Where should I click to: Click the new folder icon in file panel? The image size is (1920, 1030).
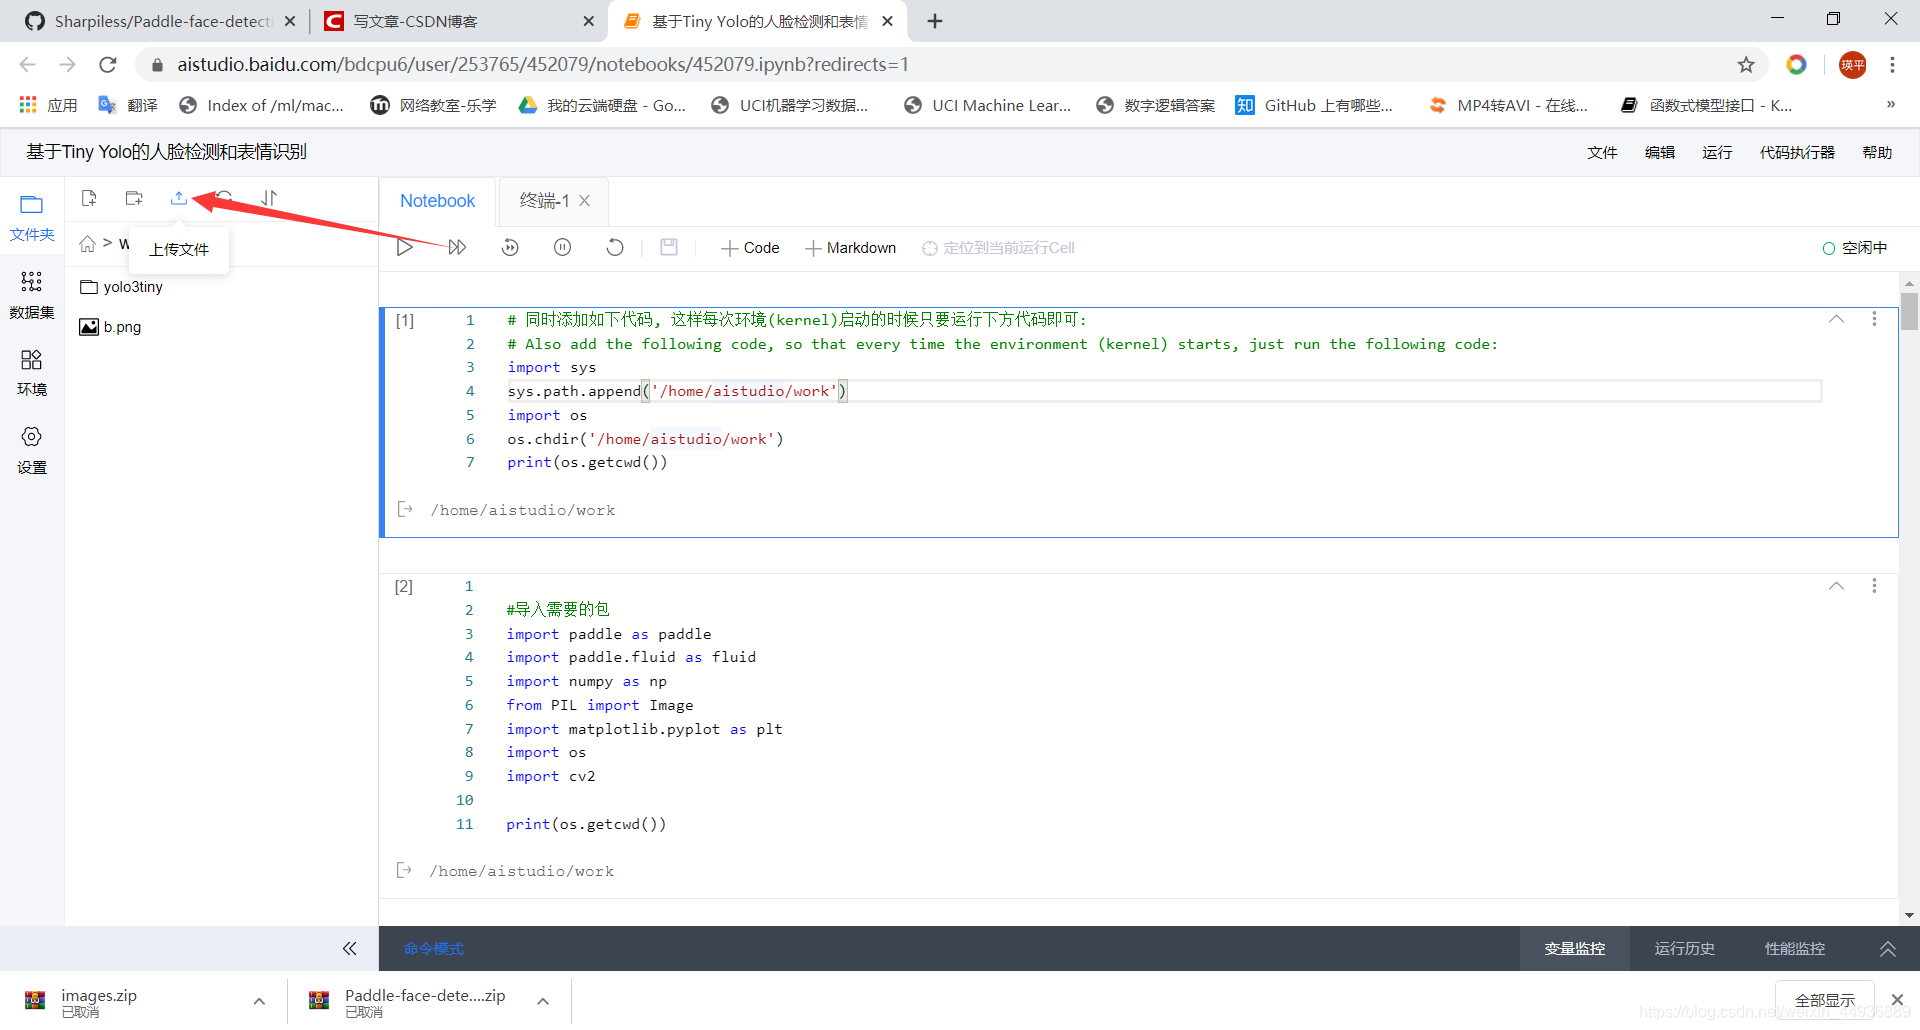(134, 198)
